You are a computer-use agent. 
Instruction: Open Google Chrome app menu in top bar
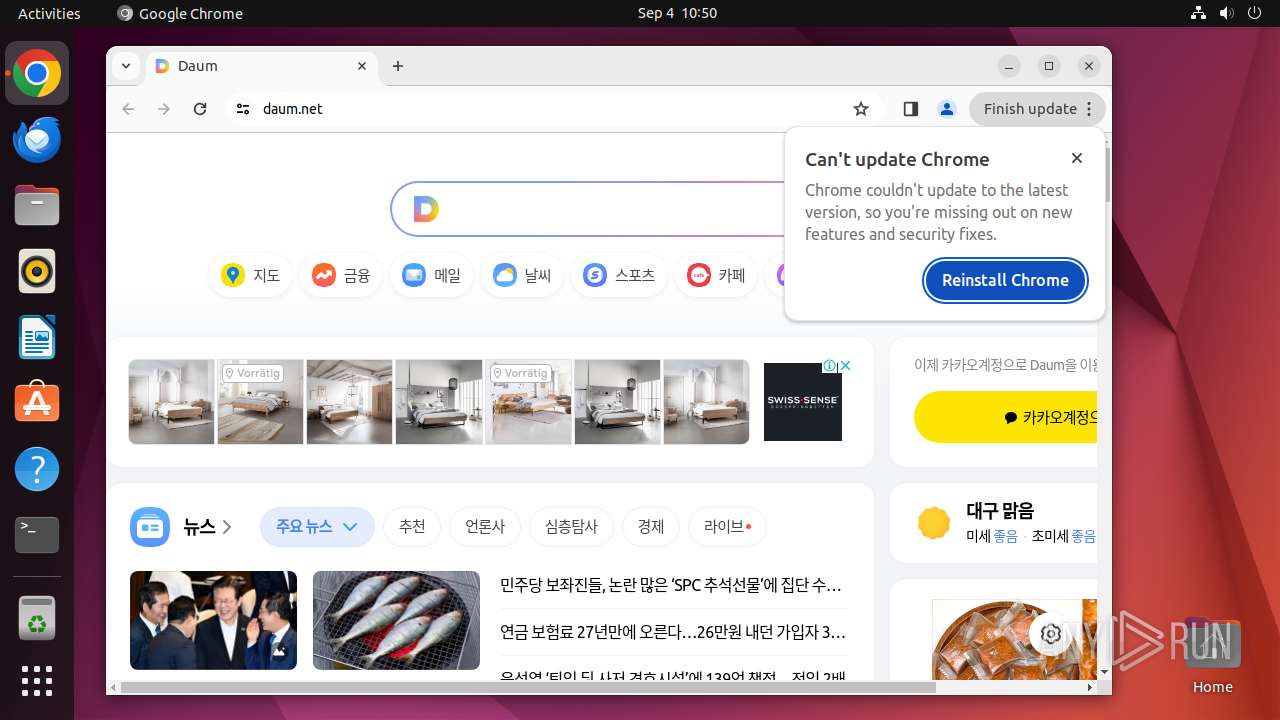[180, 14]
